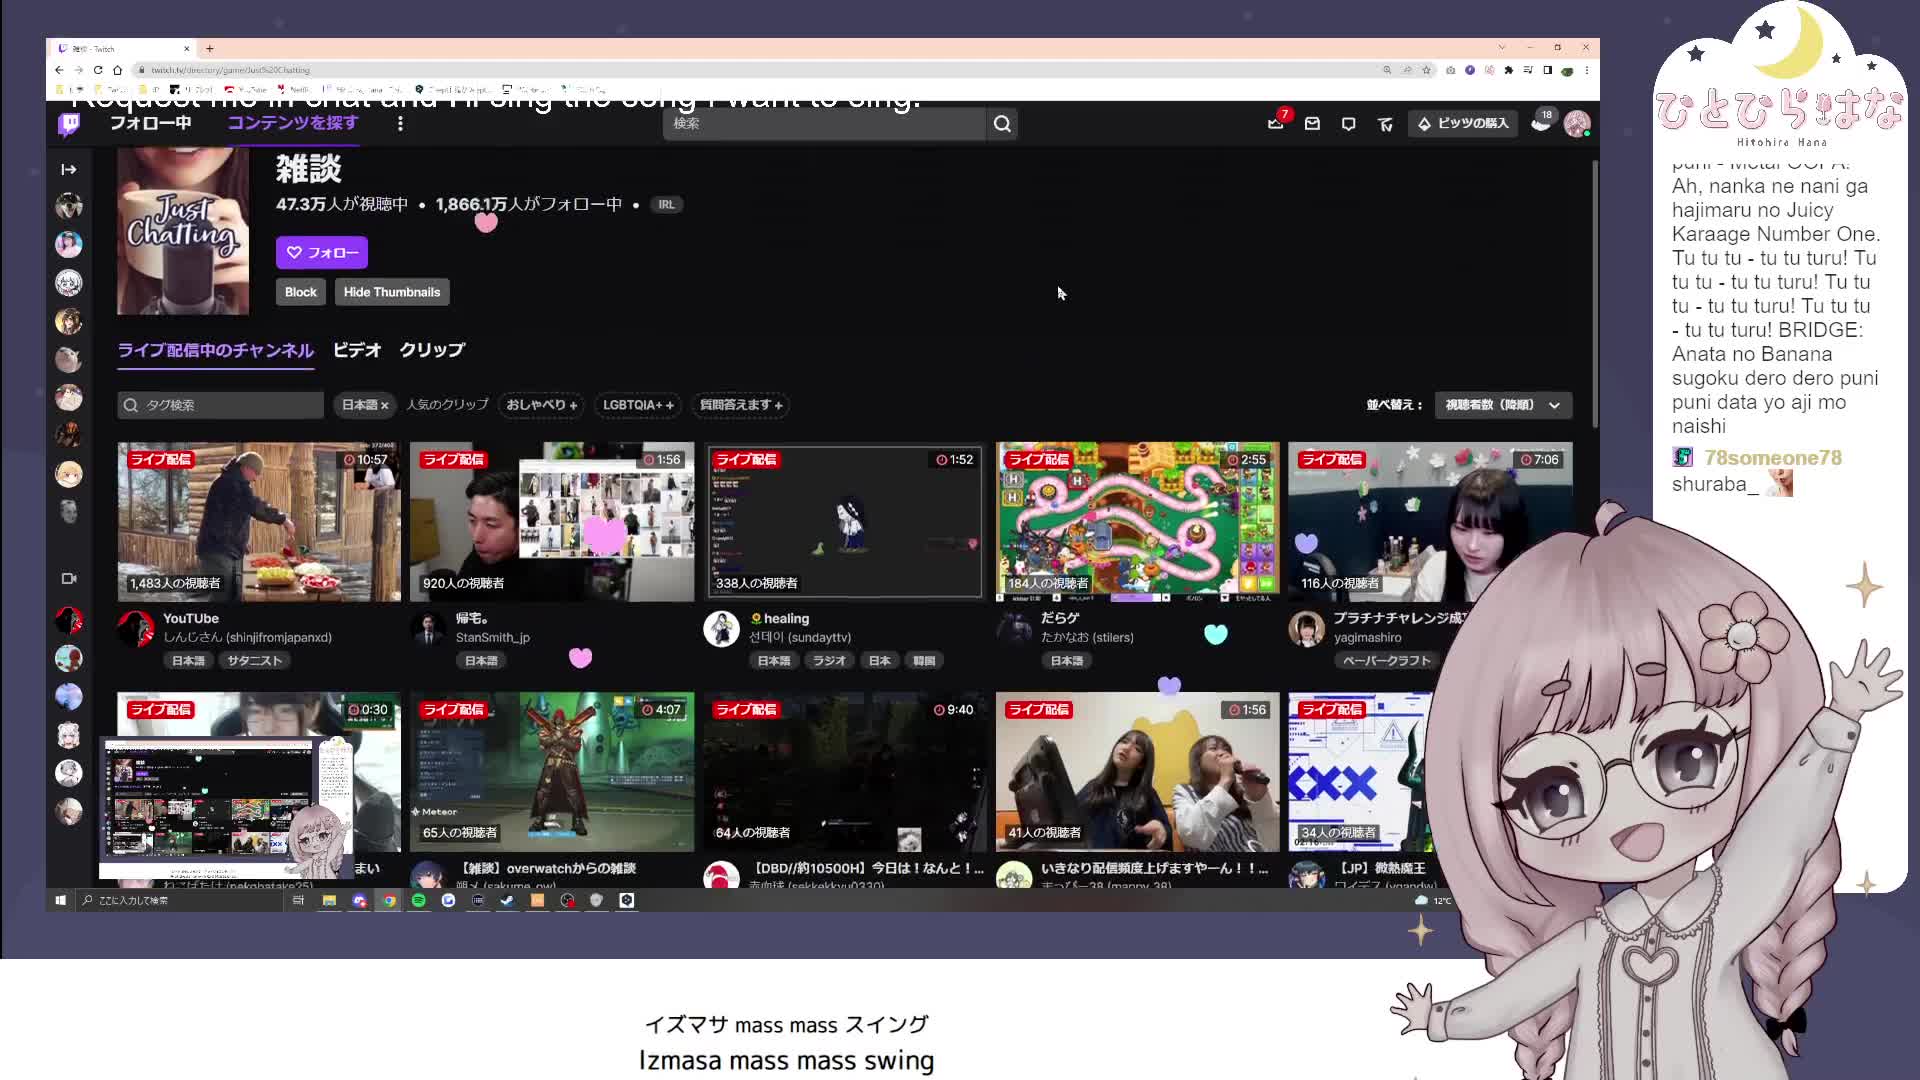Open the Twitch home logo

[x=69, y=124]
